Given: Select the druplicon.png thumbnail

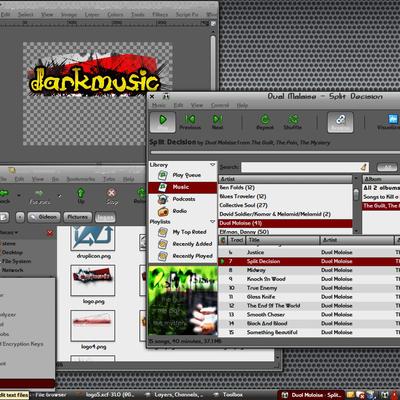Looking at the screenshot, I should [x=93, y=239].
